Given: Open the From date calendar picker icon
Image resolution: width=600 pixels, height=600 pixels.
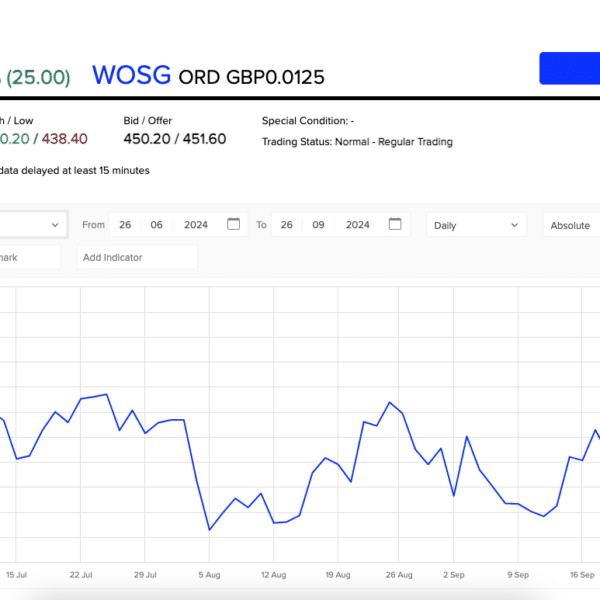Looking at the screenshot, I should point(233,224).
